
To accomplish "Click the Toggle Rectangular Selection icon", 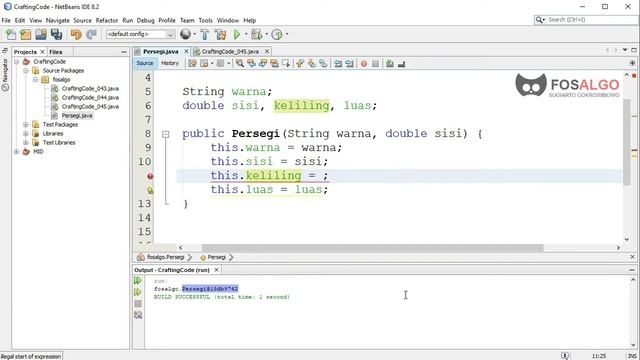I will tap(286, 63).
